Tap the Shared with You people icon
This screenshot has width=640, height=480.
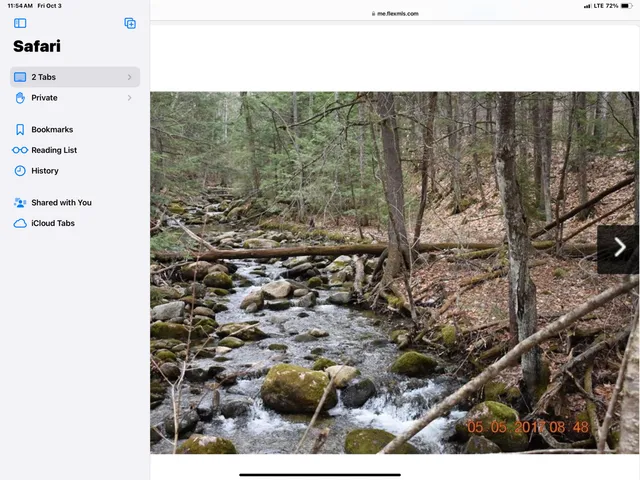[20, 203]
